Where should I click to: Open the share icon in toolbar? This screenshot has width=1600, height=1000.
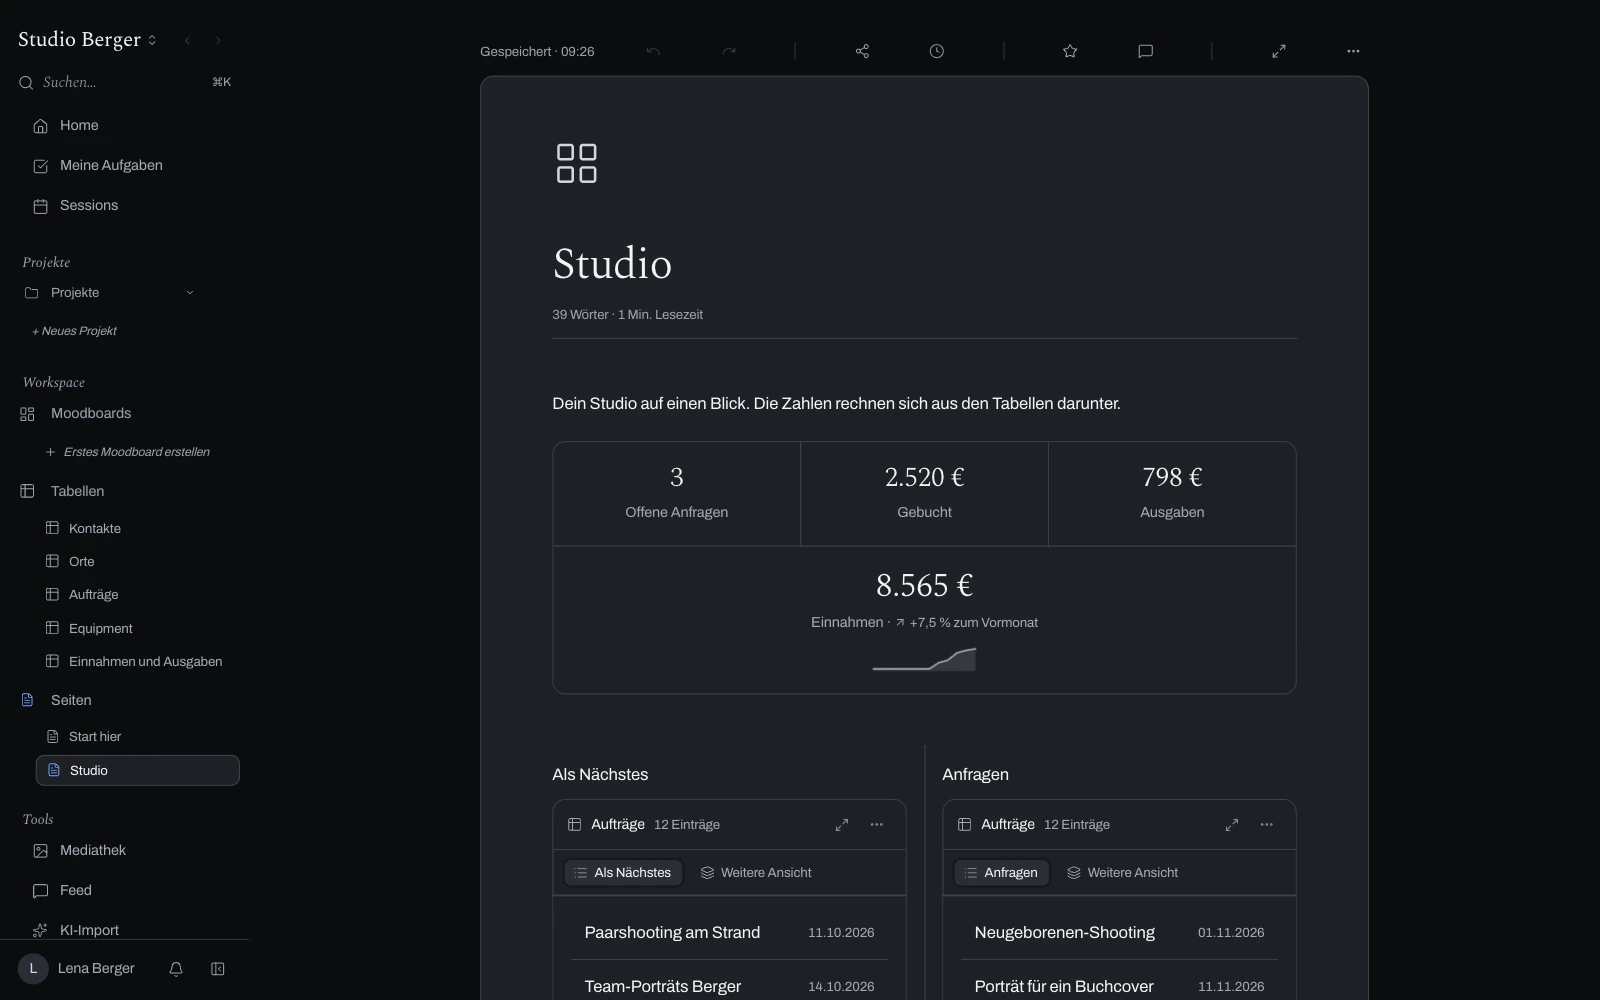[862, 51]
